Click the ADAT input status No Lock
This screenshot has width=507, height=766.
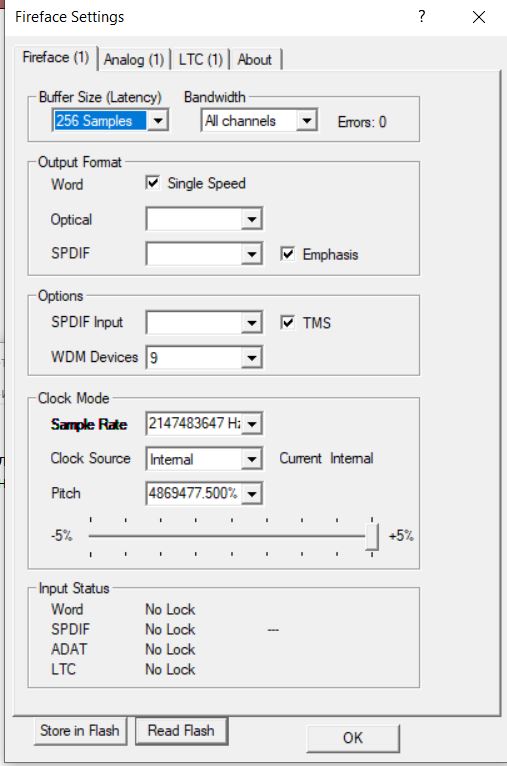point(170,649)
